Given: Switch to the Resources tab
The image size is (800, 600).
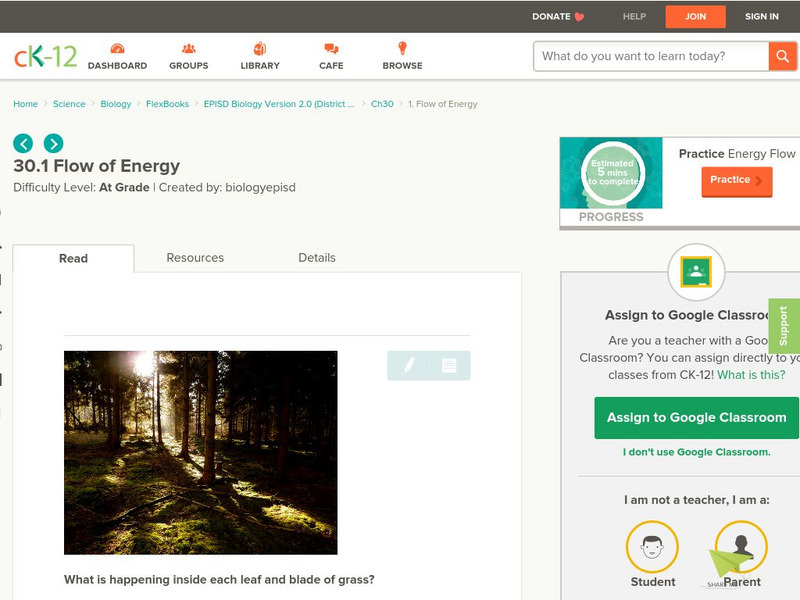Looking at the screenshot, I should pos(195,258).
